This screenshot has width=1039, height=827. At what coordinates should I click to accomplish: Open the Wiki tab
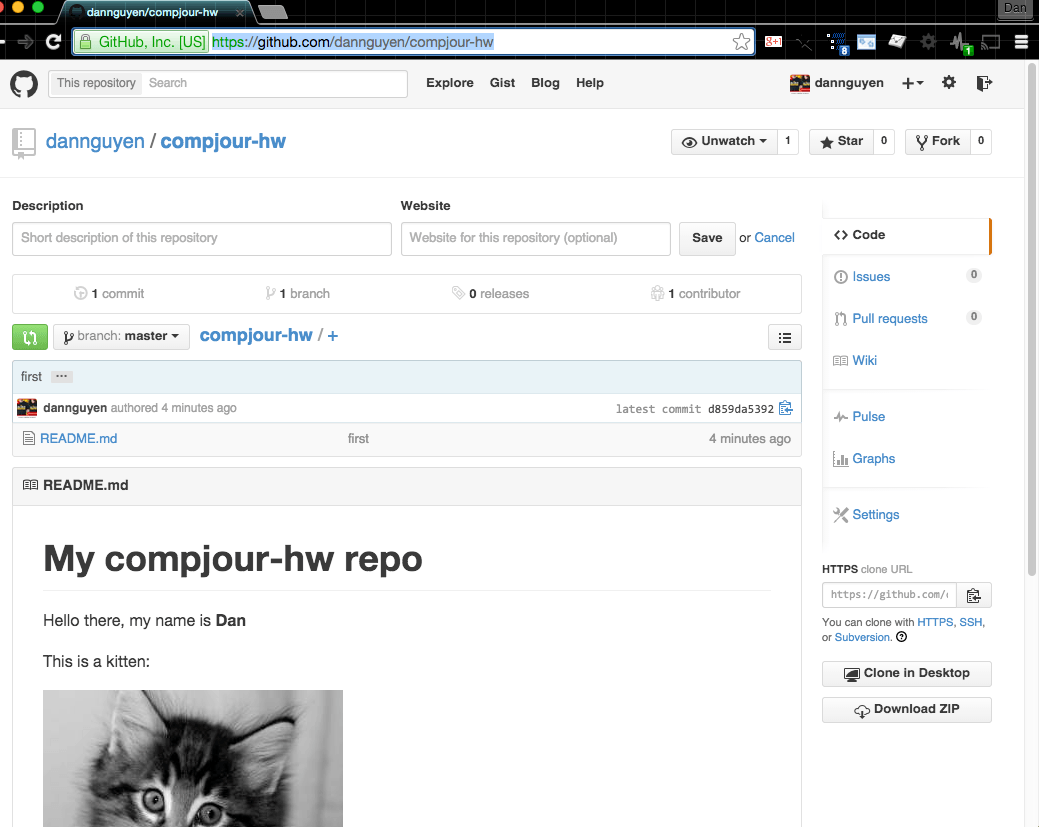(x=864, y=360)
